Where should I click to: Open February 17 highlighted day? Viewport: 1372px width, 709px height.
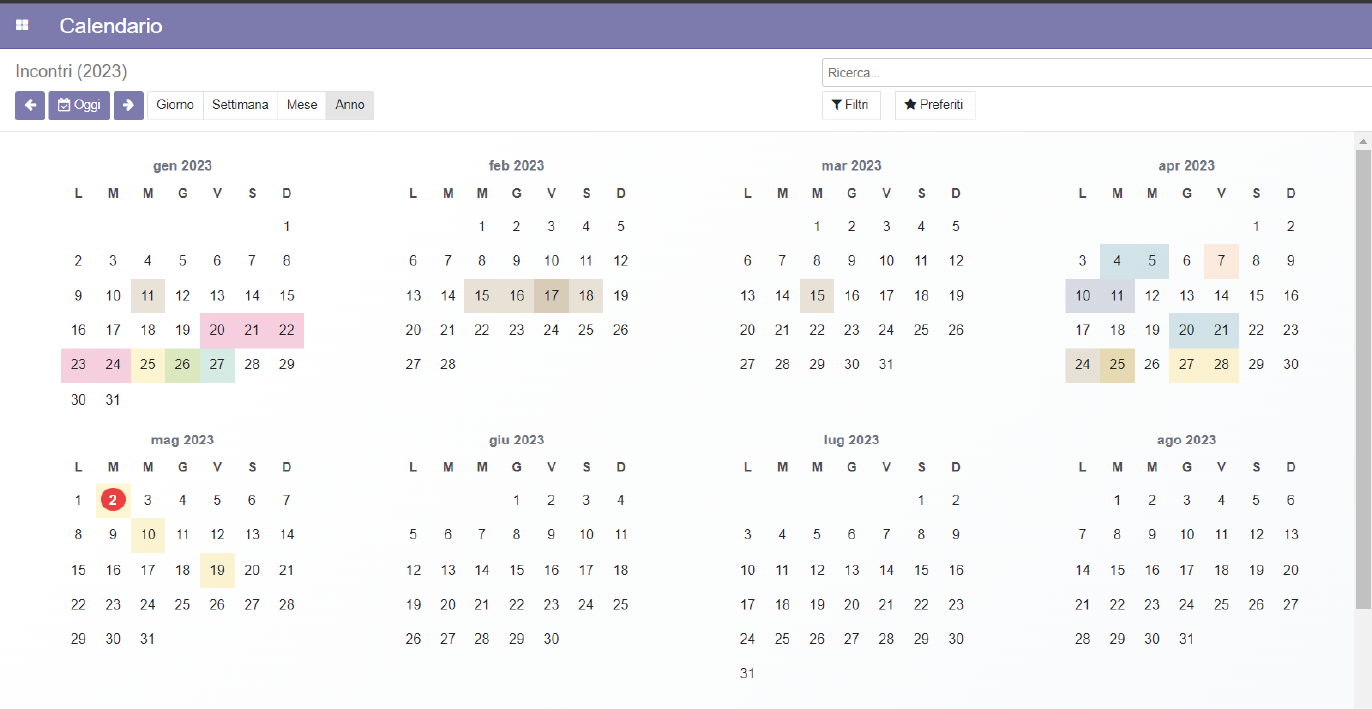pos(551,296)
